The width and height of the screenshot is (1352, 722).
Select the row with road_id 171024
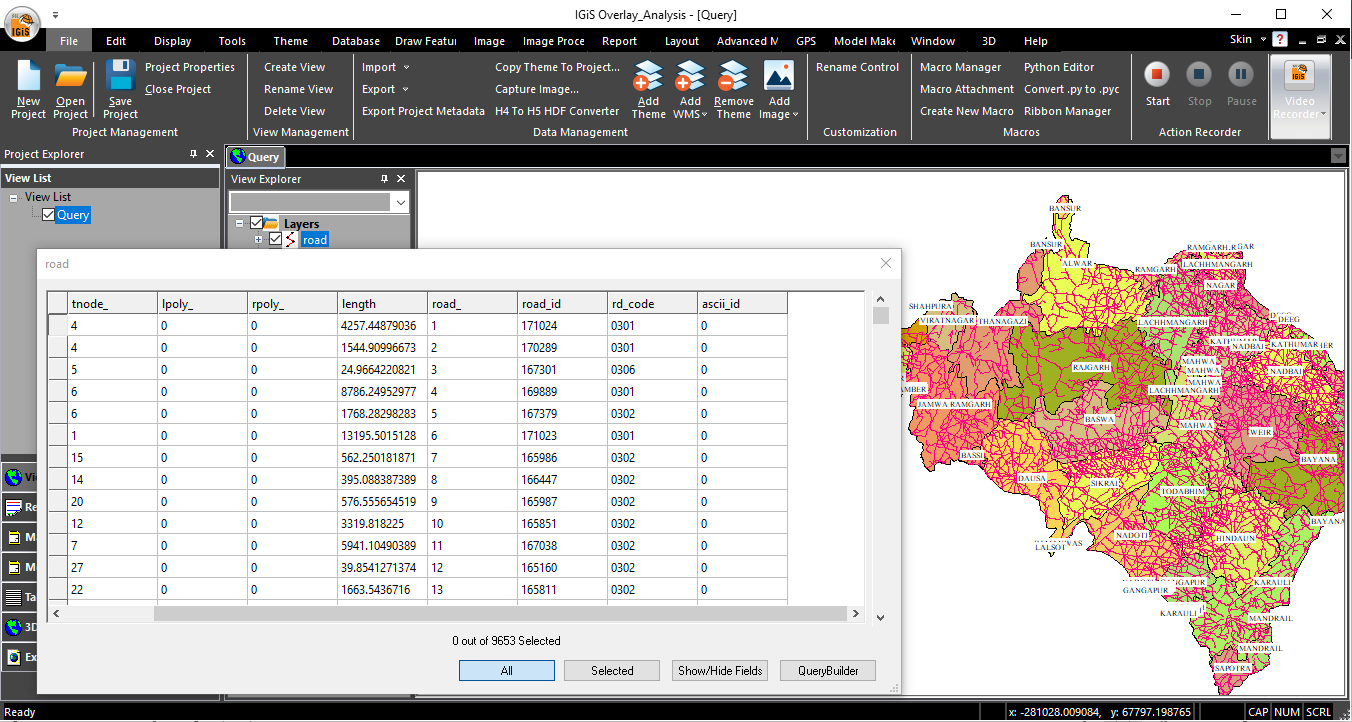click(x=58, y=326)
